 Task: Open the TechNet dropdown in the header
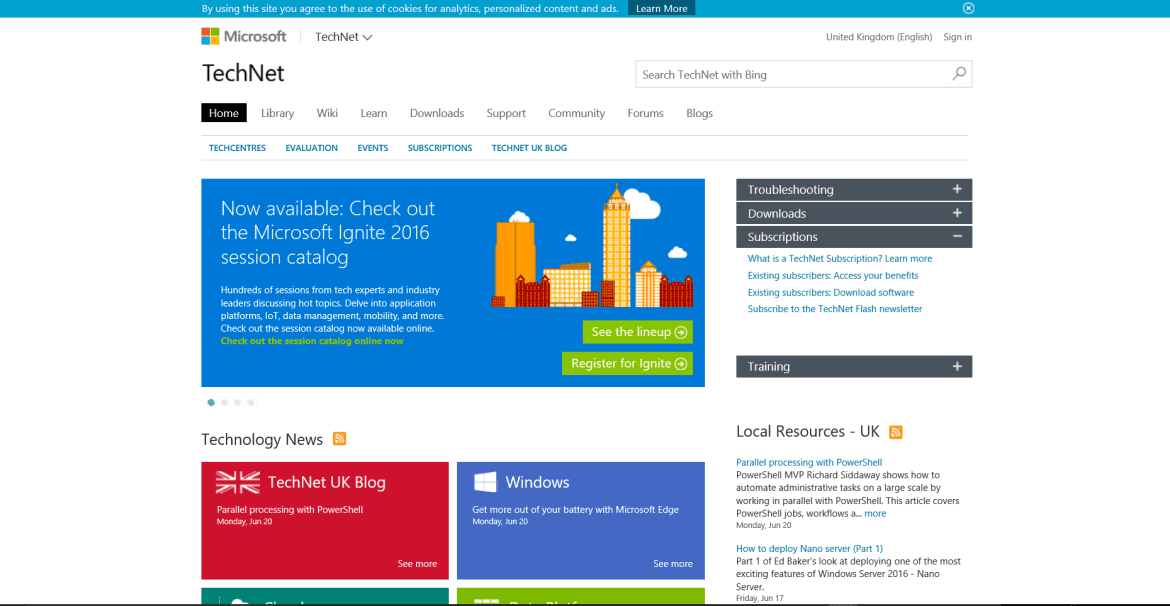[343, 36]
